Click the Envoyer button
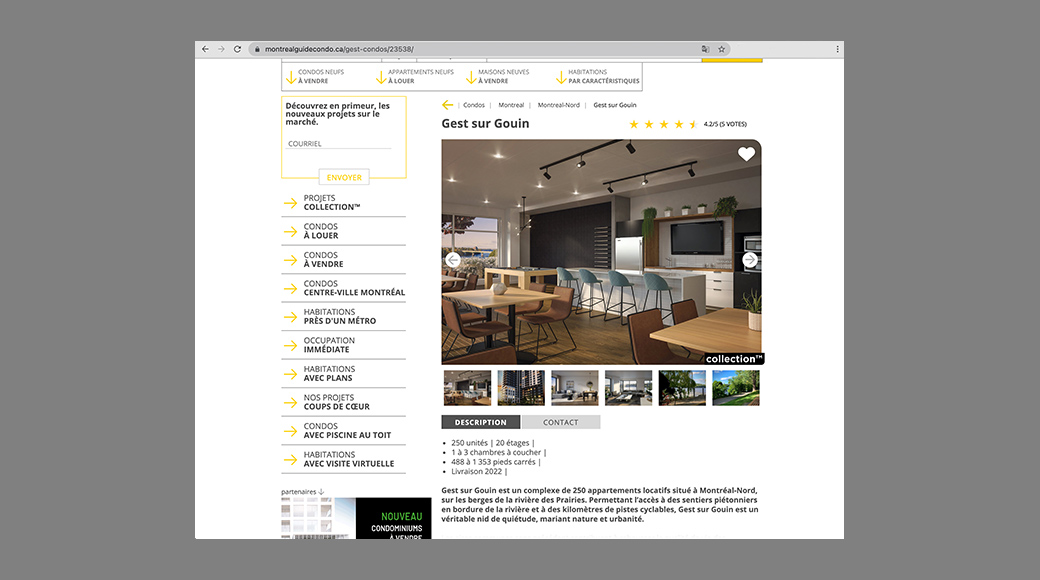 pos(344,177)
